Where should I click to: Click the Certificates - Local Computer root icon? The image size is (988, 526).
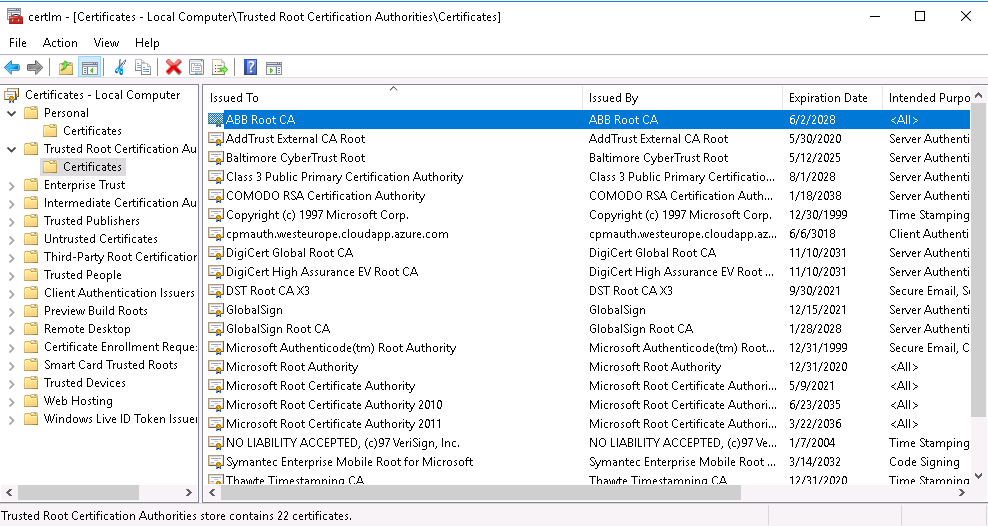[x=11, y=94]
